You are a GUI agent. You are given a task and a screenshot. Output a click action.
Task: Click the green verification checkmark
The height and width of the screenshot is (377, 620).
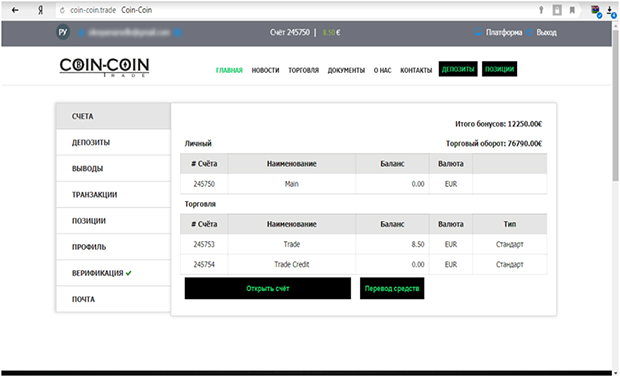129,273
